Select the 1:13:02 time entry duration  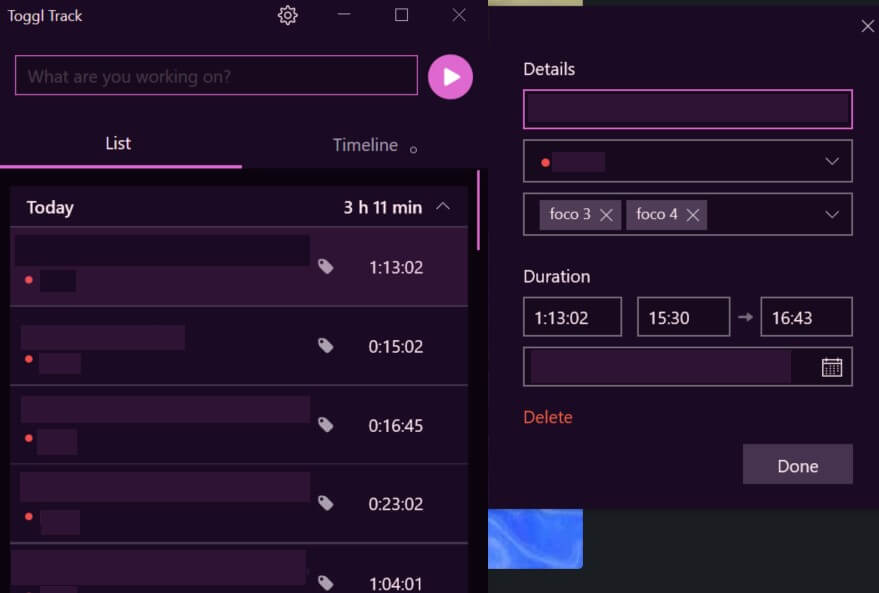point(396,267)
